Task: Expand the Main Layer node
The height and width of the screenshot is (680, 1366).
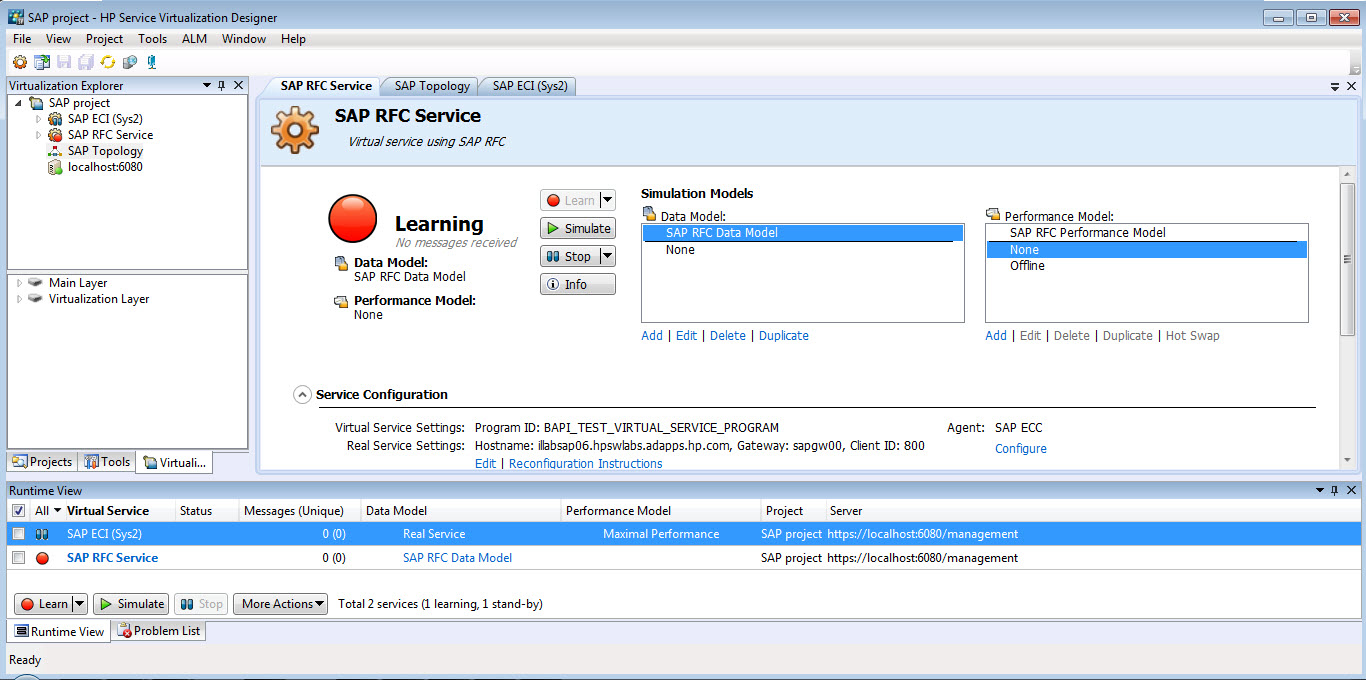Action: (19, 283)
